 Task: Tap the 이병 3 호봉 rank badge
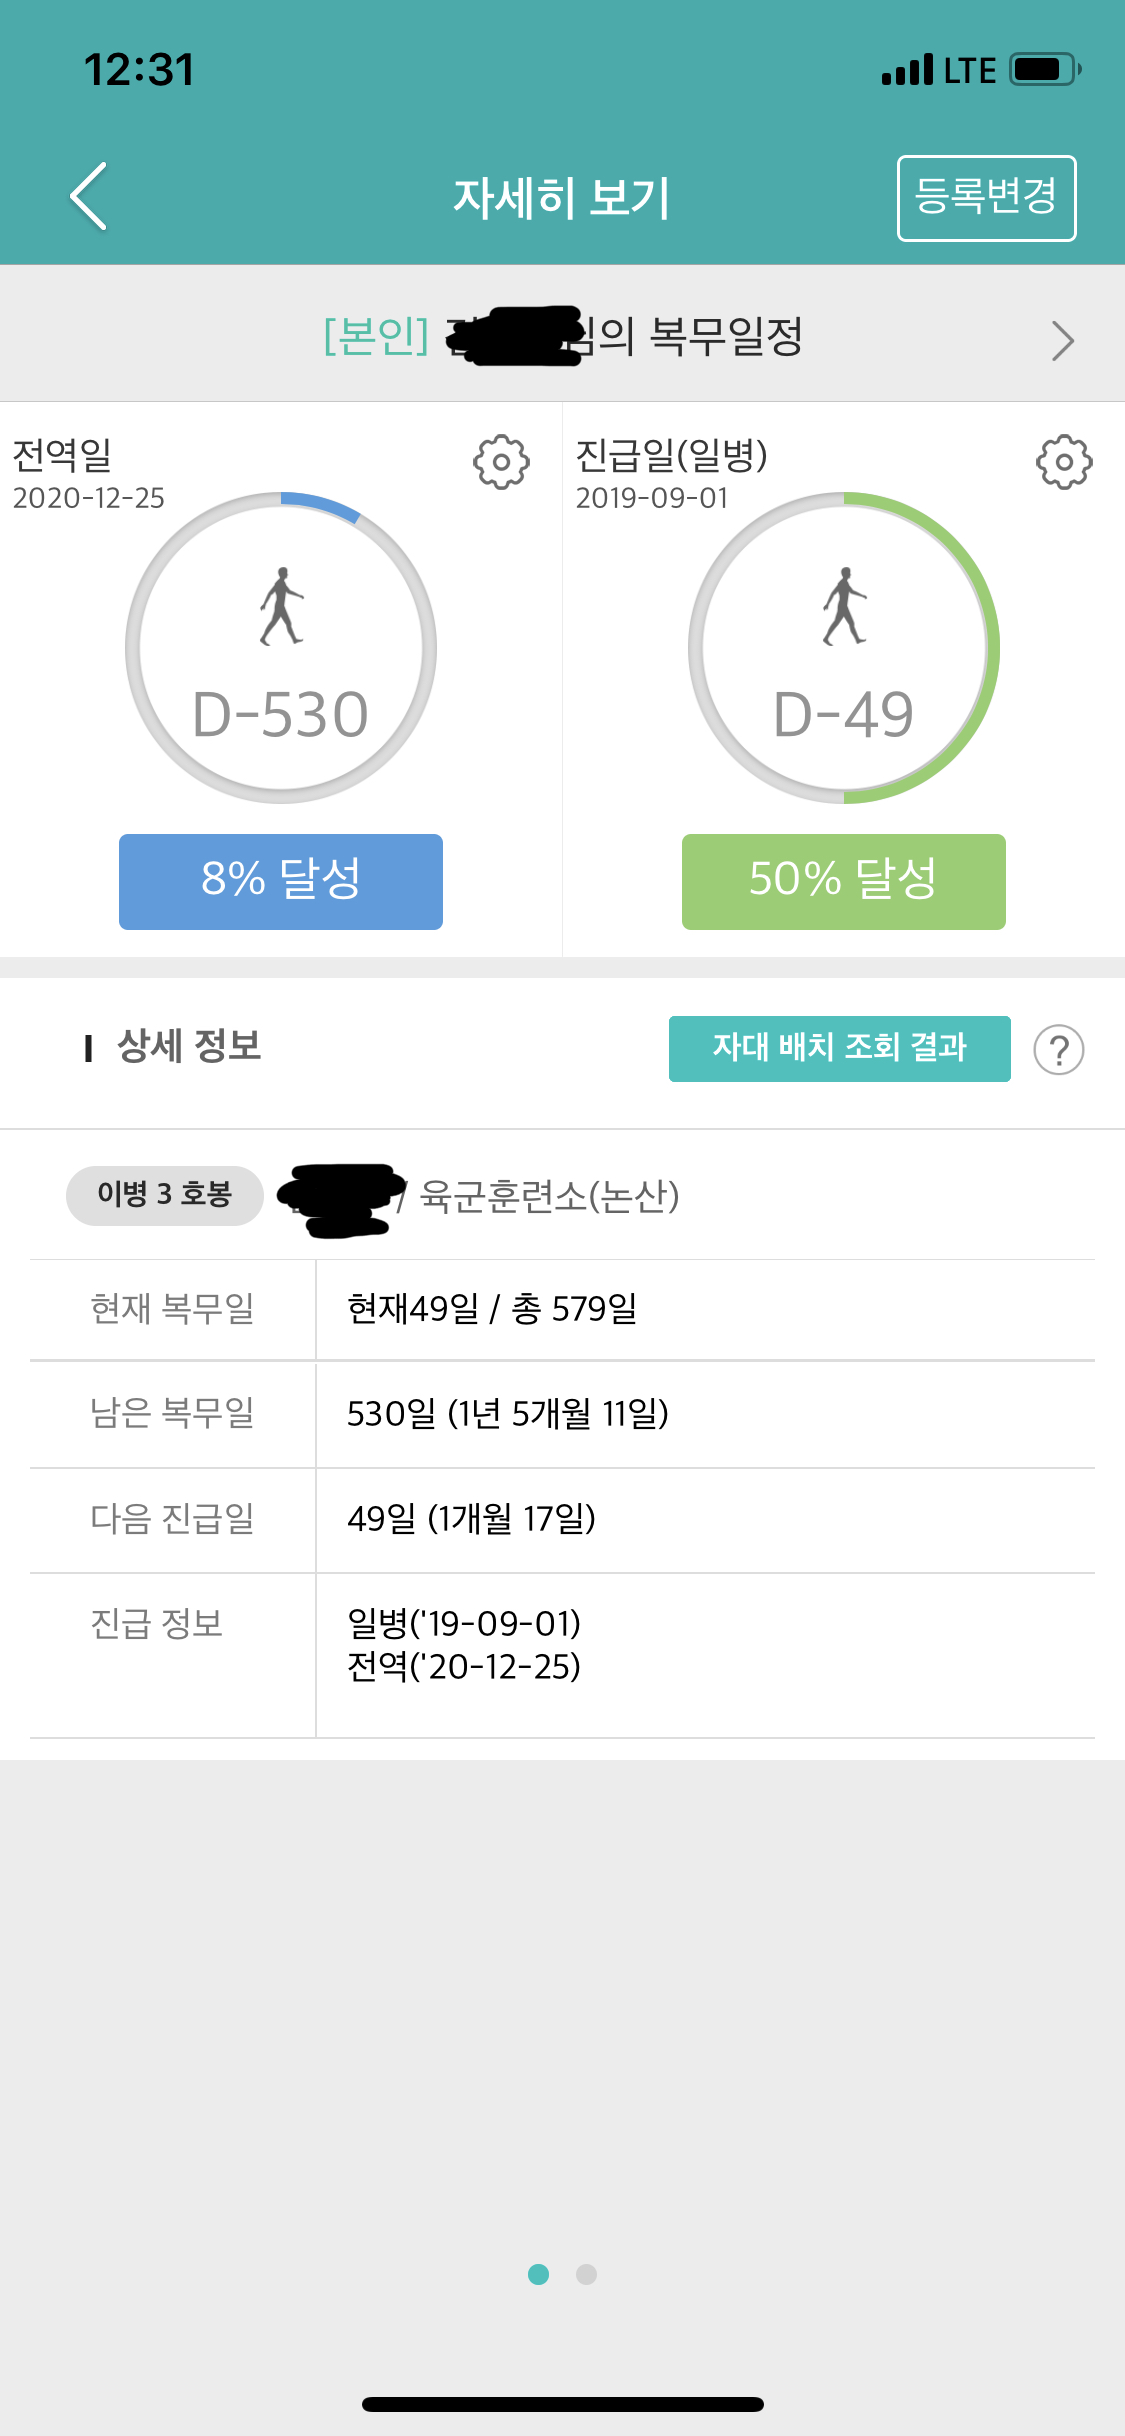click(165, 1195)
